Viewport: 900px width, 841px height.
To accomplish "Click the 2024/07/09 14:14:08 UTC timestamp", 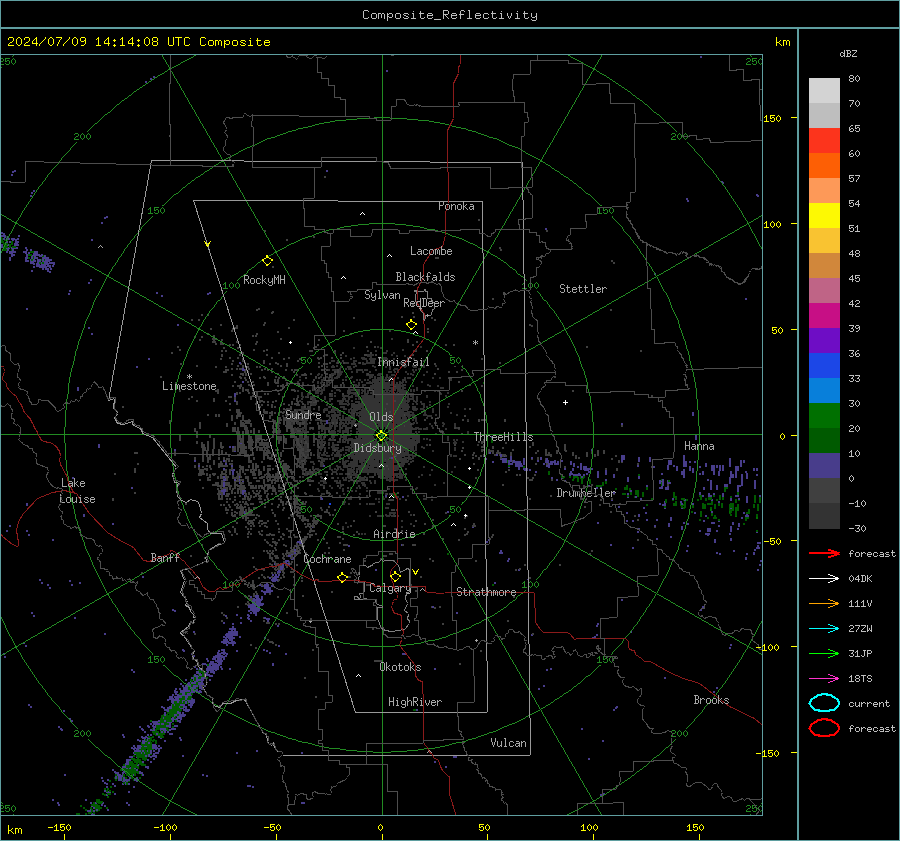I will point(138,42).
